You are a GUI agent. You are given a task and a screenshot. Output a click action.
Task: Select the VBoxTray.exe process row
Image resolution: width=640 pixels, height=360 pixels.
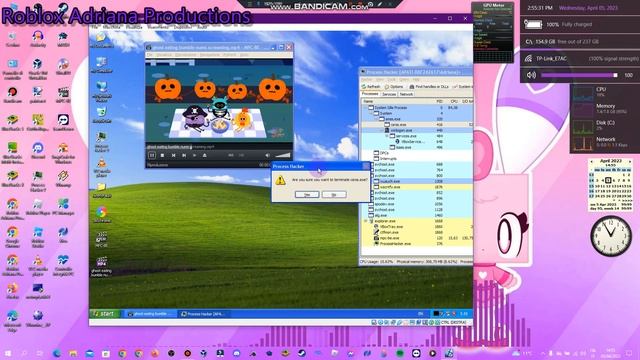coord(416,227)
